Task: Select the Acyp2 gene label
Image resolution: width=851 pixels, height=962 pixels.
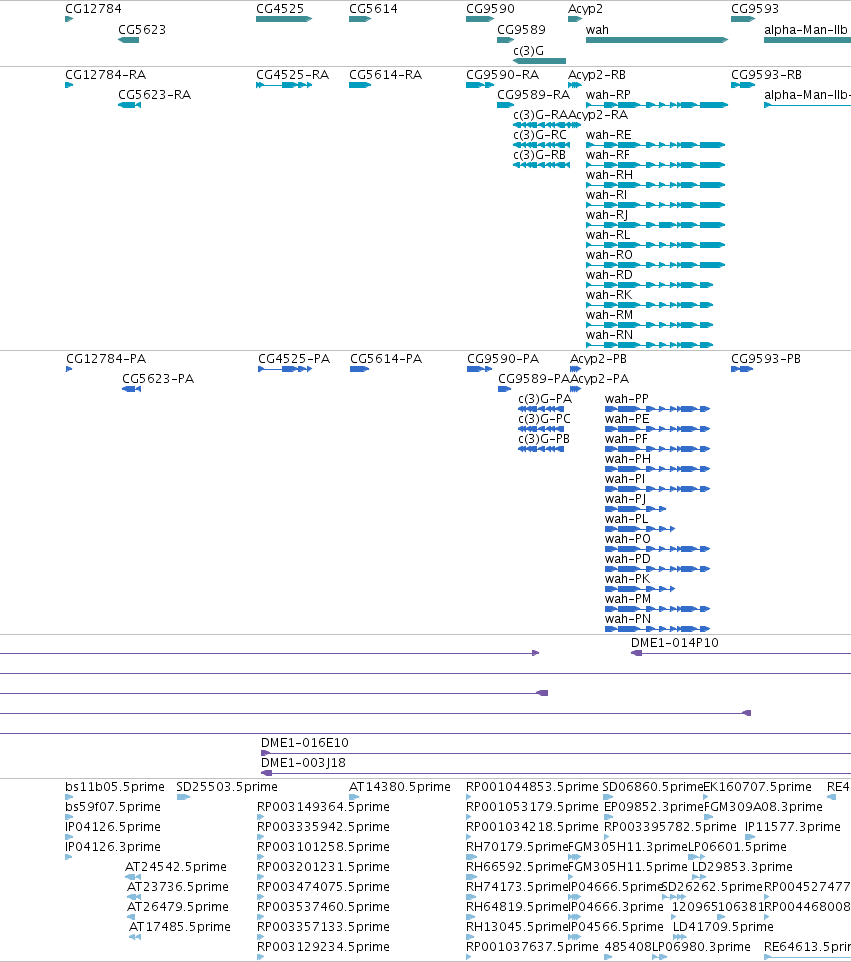Action: (x=585, y=9)
